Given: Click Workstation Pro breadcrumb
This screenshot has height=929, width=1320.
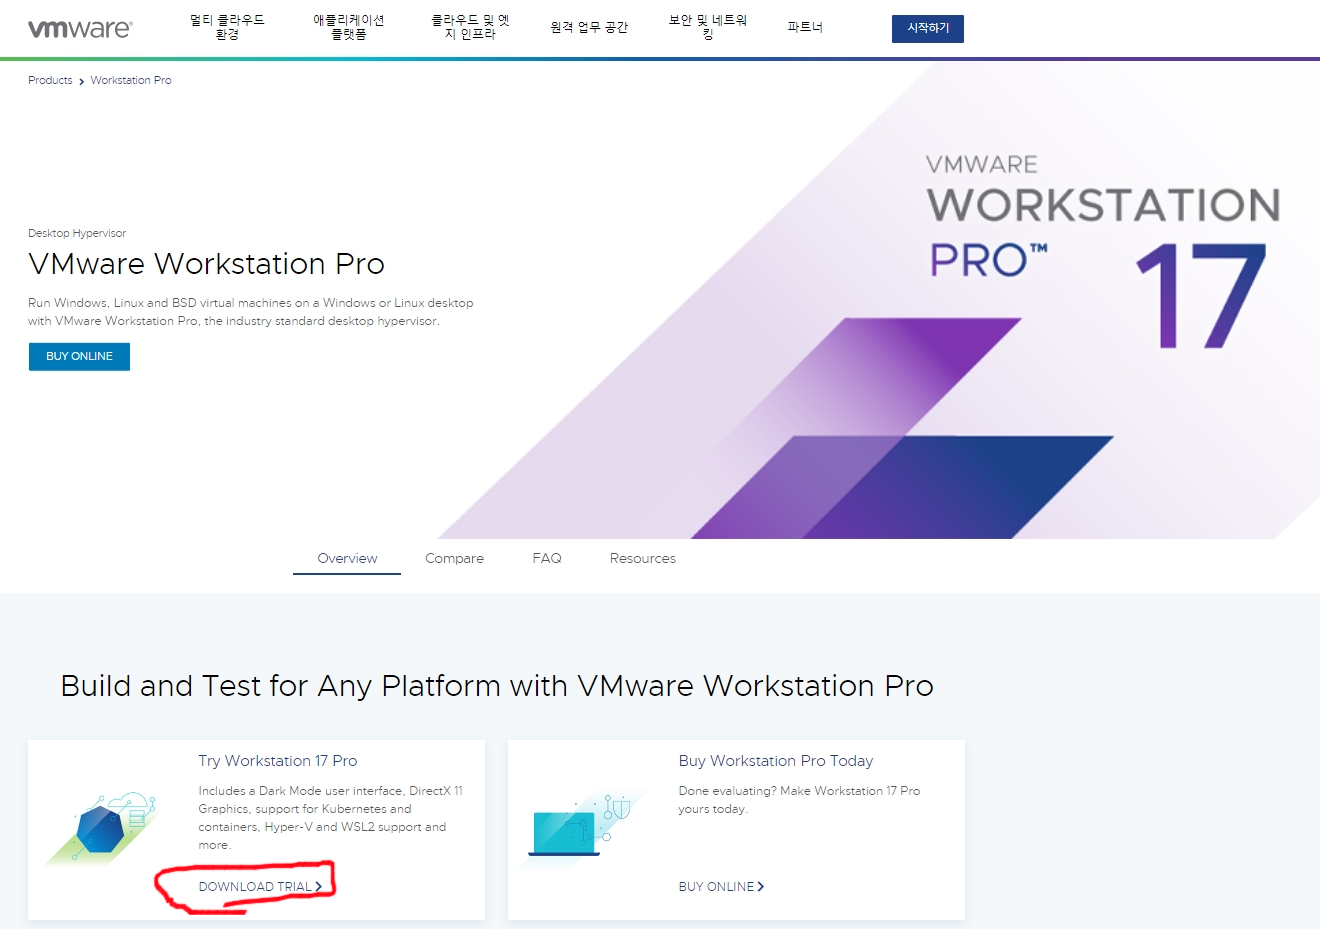Looking at the screenshot, I should (131, 80).
